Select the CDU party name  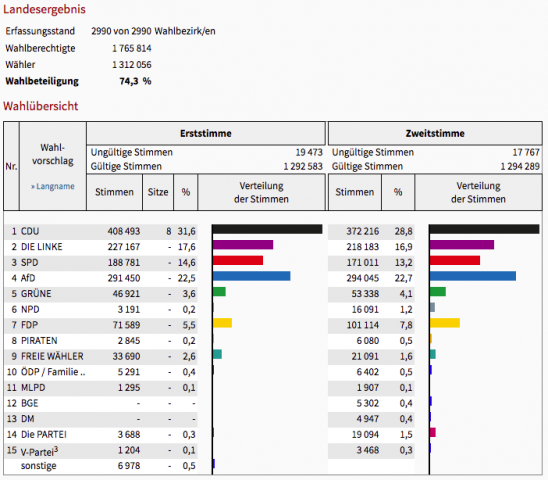coord(30,231)
